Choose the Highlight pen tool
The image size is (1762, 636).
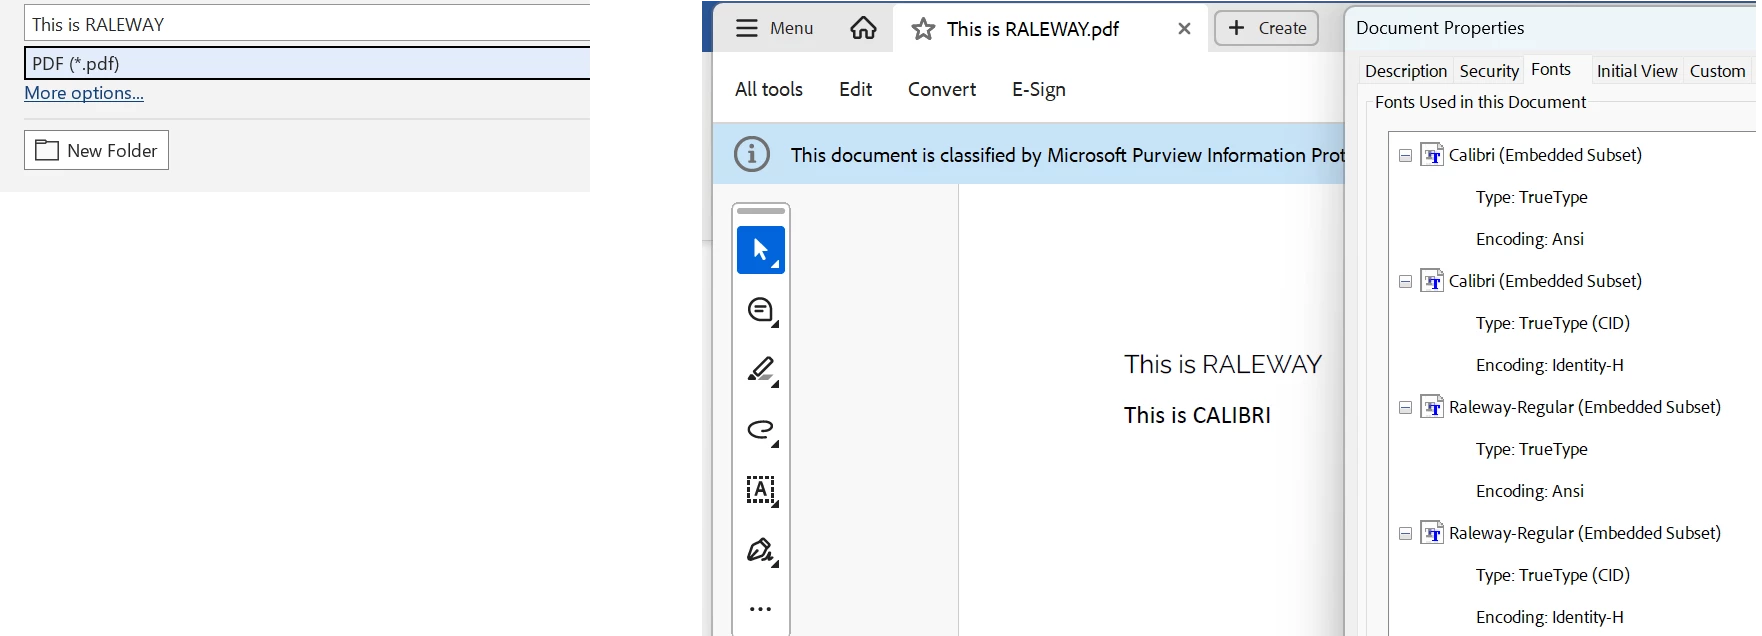point(761,370)
